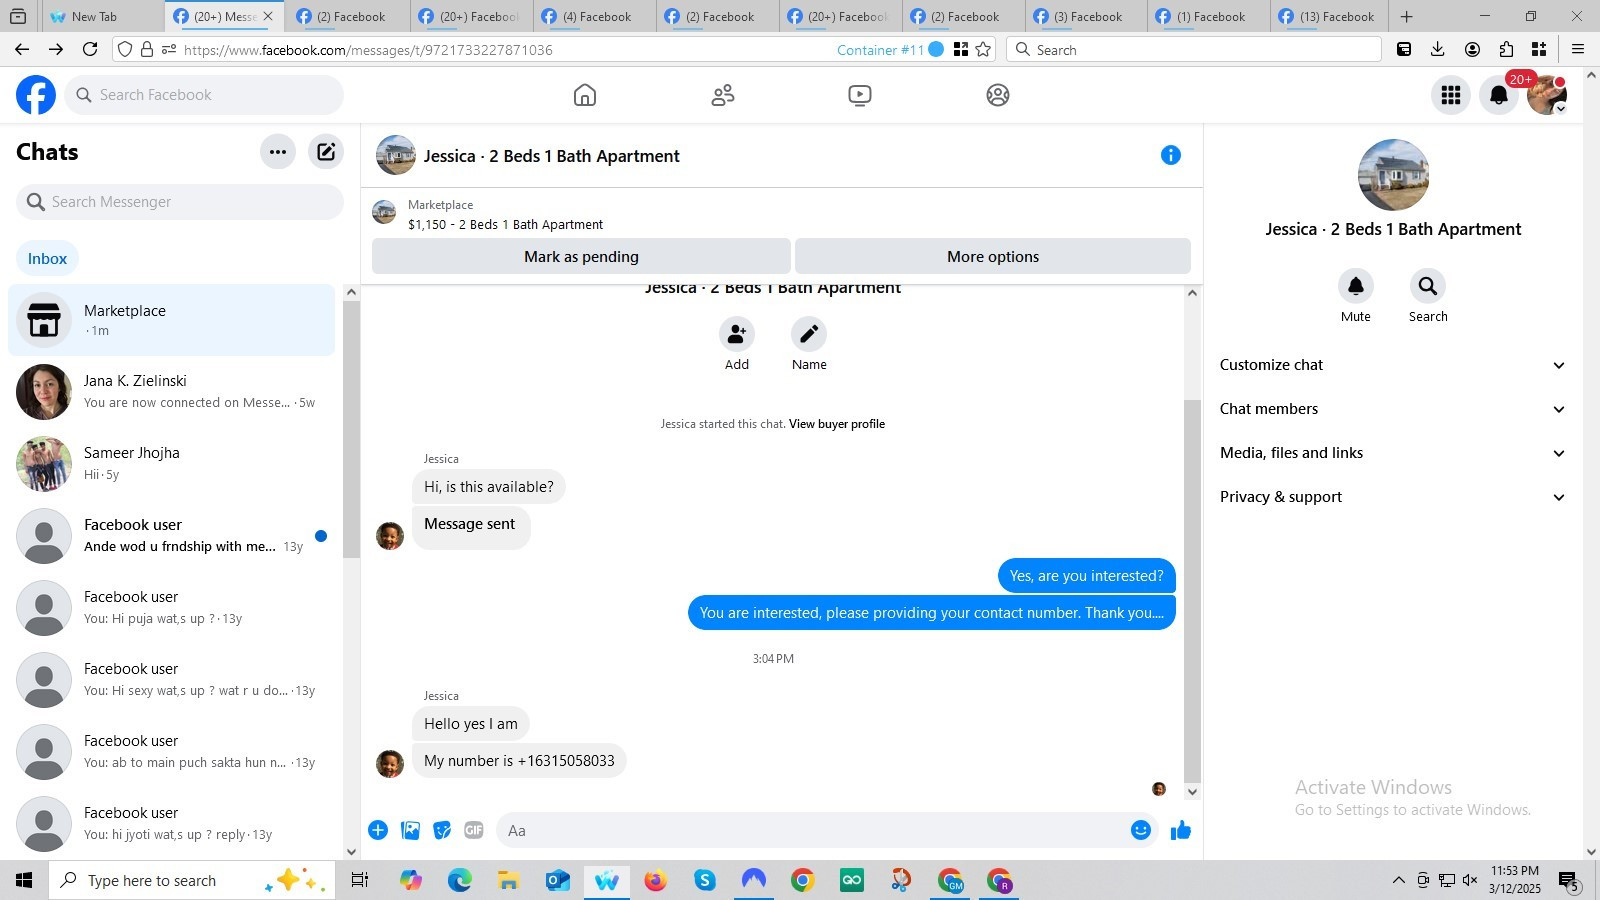Choose a GIF icon in composer
Viewport: 1600px width, 900px height.
point(474,830)
